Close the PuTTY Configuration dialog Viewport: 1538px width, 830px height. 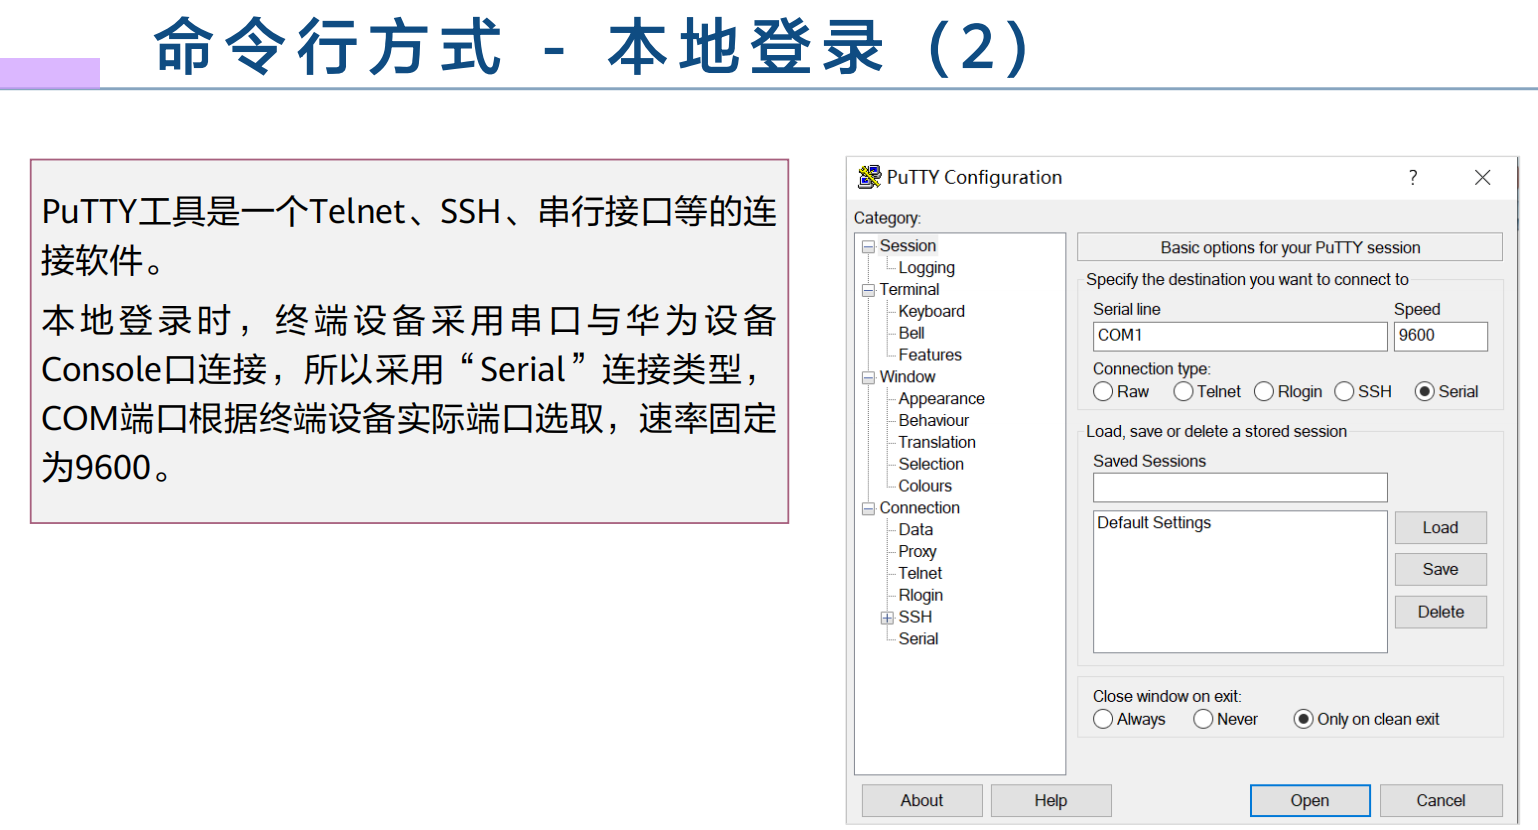tap(1482, 177)
